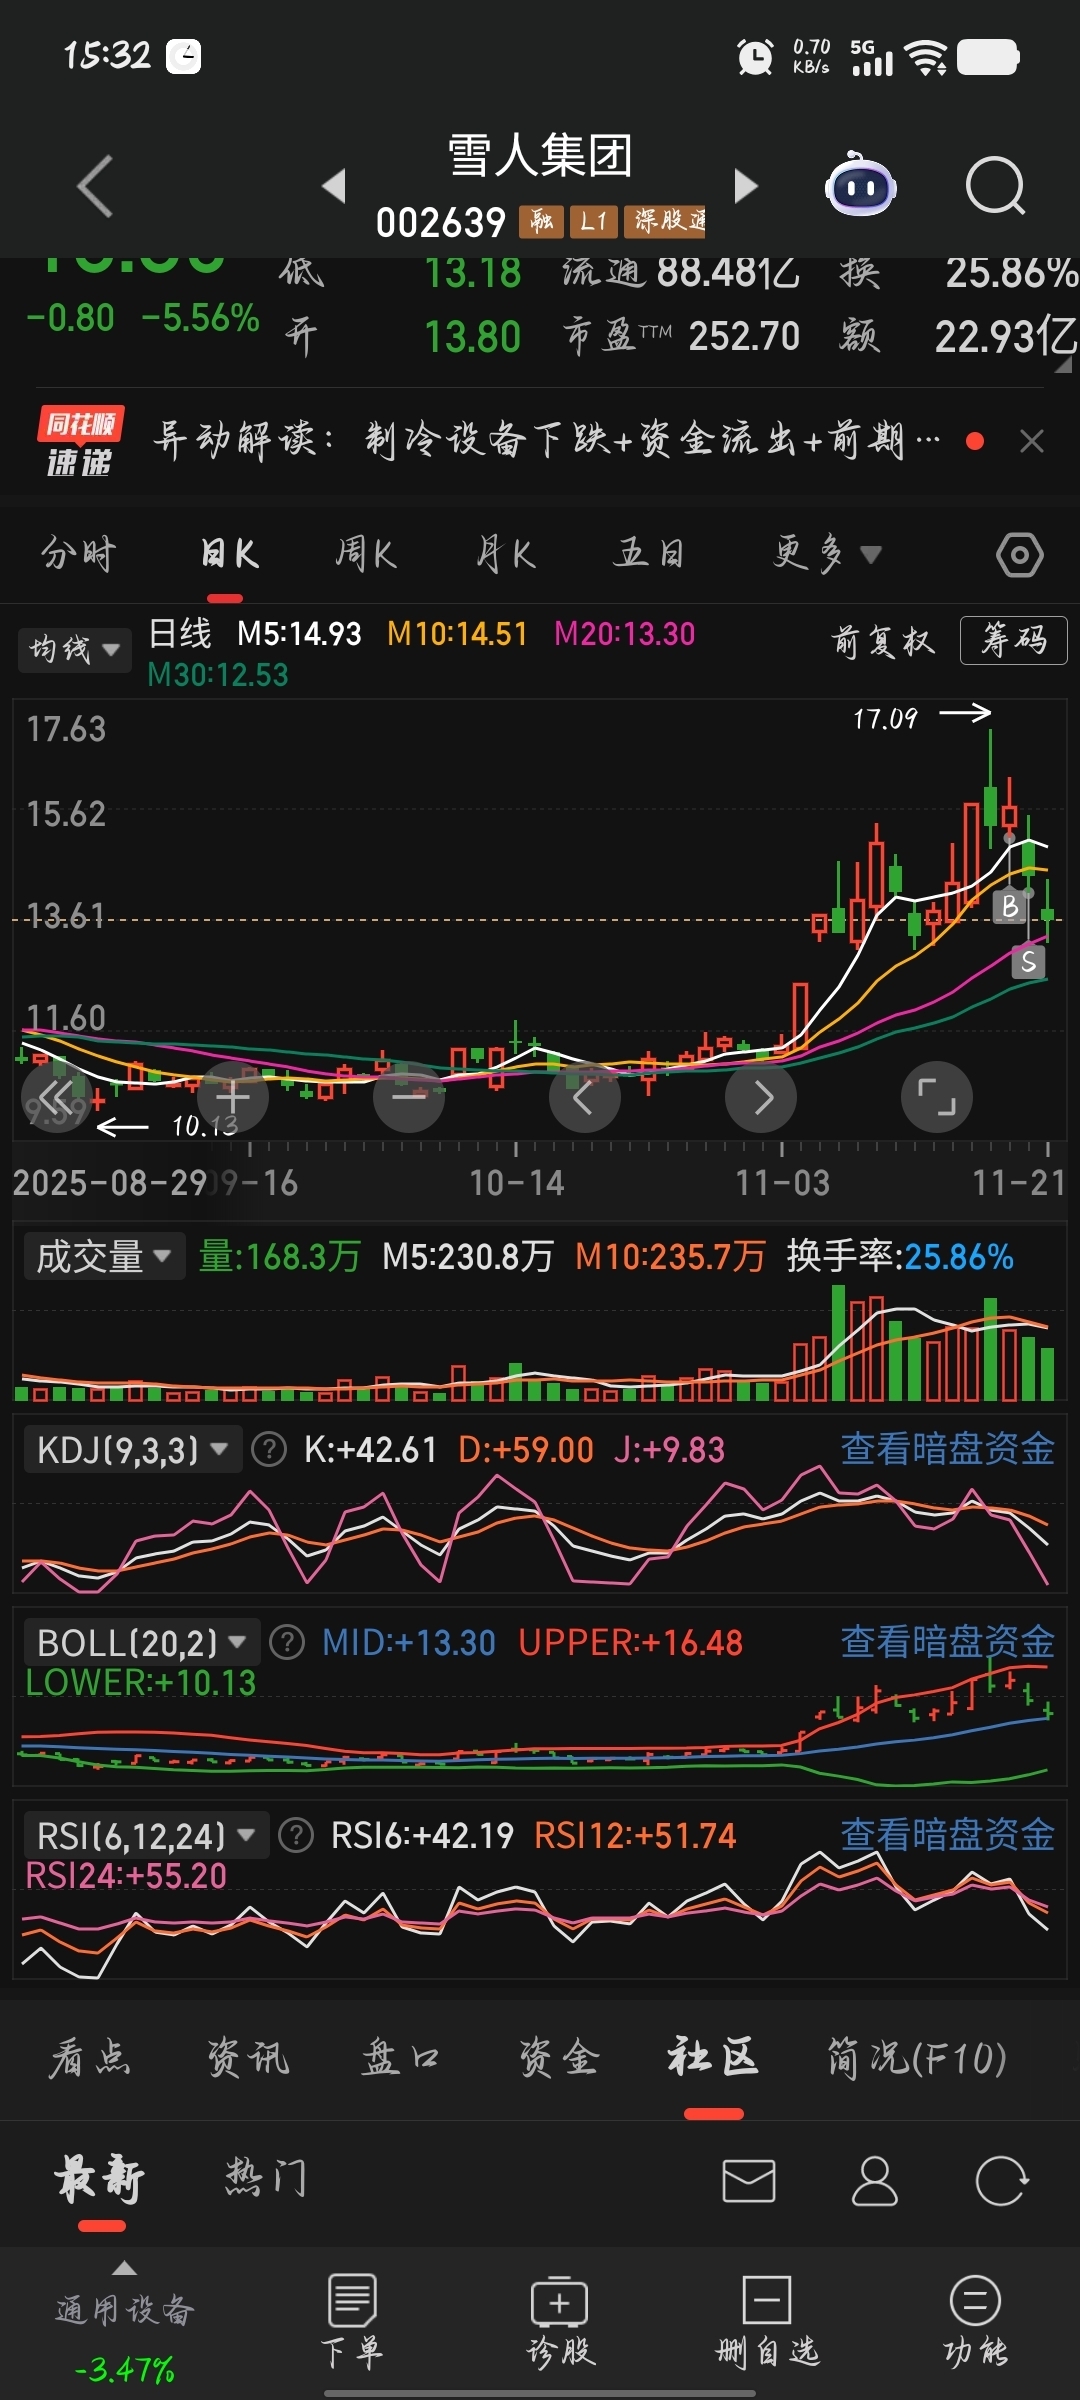Move chart right with the right chevron

click(x=761, y=1097)
